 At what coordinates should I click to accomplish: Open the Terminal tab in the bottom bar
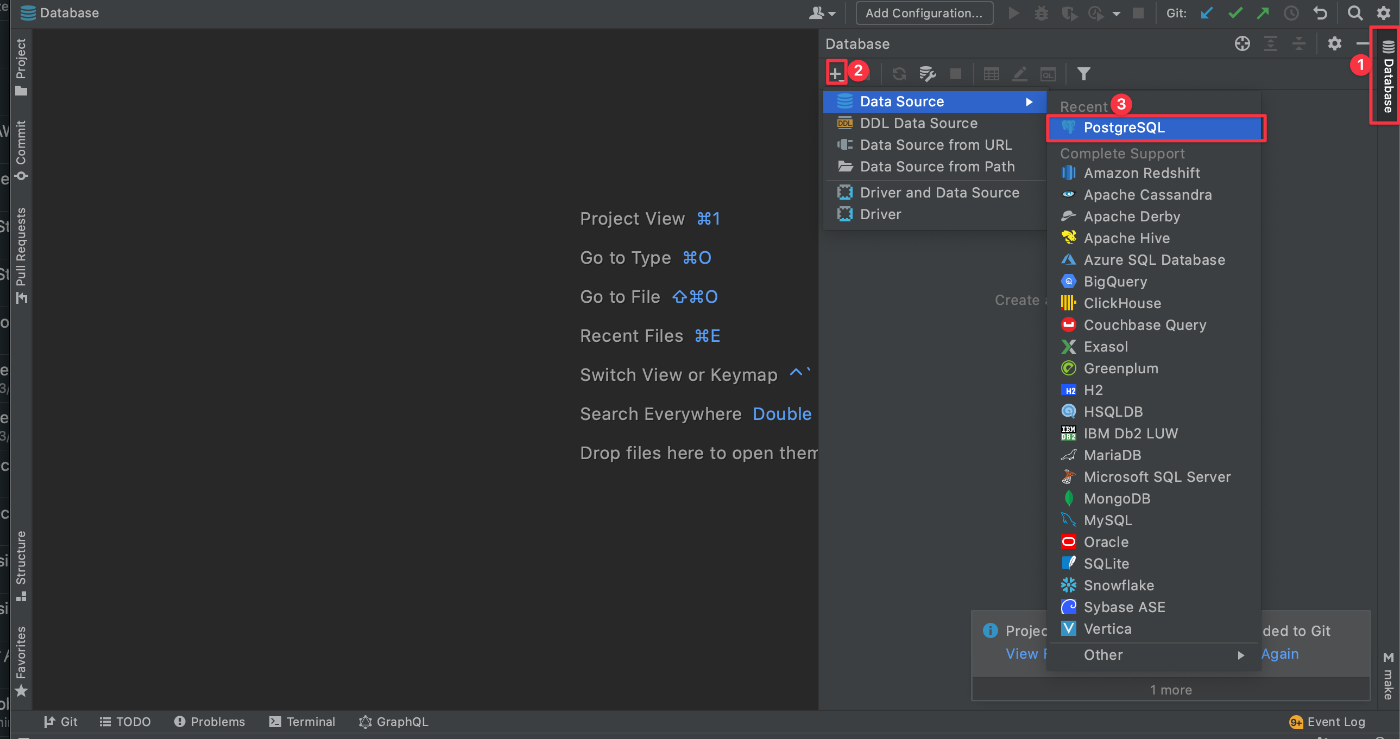[x=302, y=722]
